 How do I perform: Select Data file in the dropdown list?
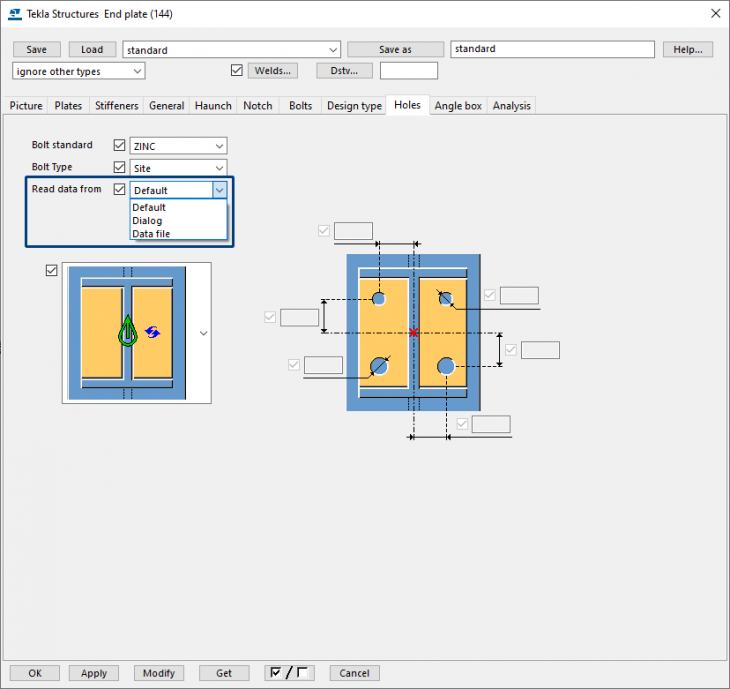coord(178,234)
